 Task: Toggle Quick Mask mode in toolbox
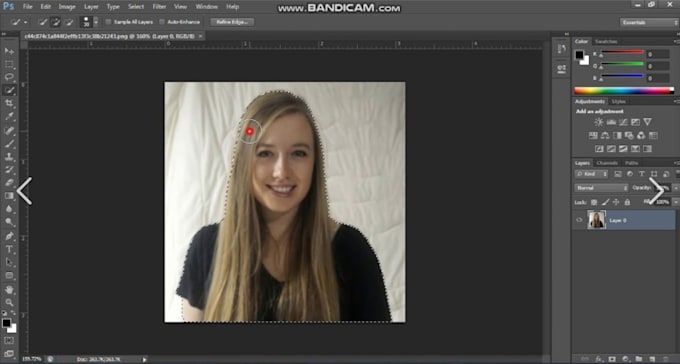(x=9, y=341)
